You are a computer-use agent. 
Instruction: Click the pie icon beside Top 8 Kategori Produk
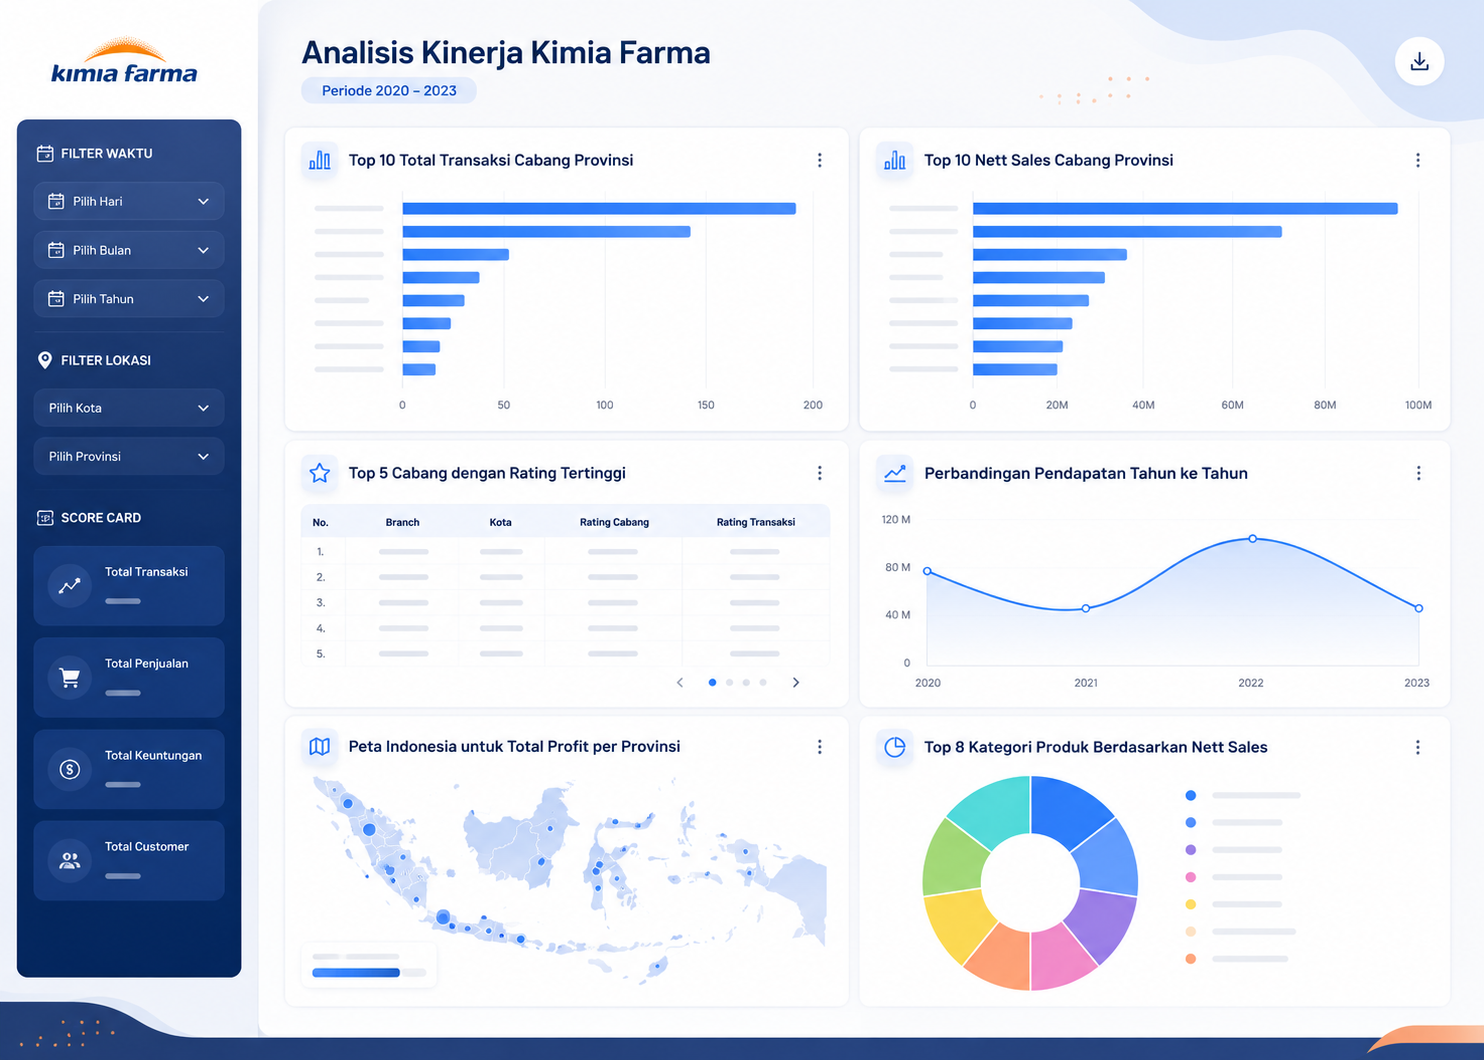pos(895,747)
